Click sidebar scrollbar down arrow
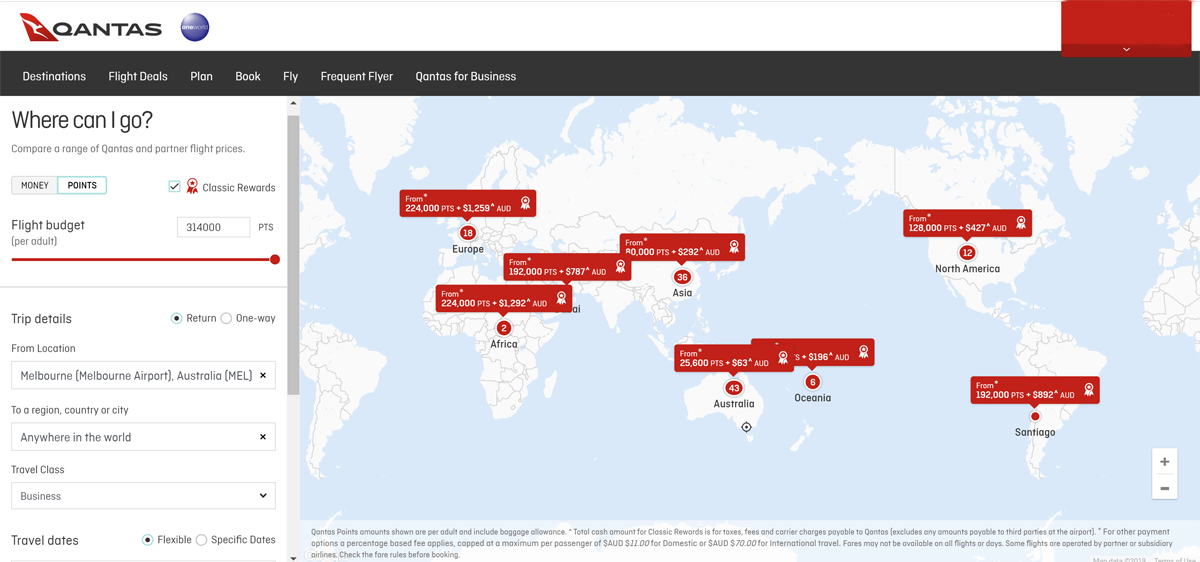Viewport: 1200px width, 562px height. coord(293,557)
